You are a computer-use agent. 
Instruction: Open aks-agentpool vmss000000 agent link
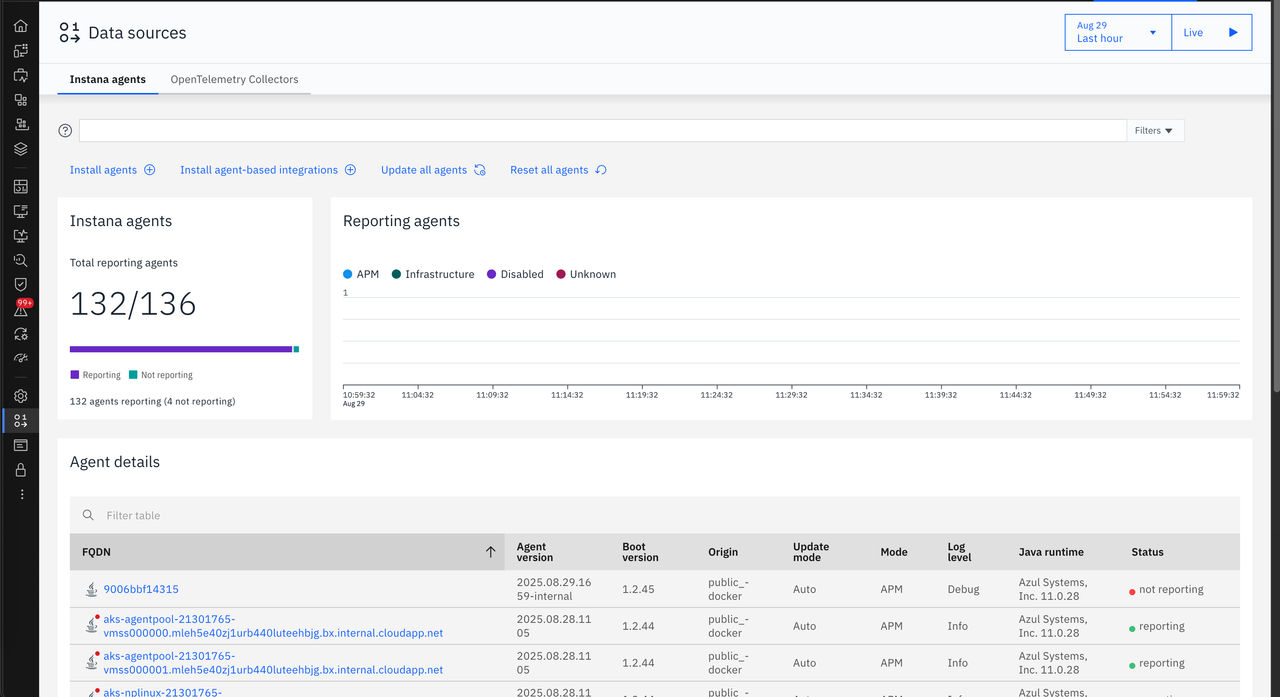[273, 626]
